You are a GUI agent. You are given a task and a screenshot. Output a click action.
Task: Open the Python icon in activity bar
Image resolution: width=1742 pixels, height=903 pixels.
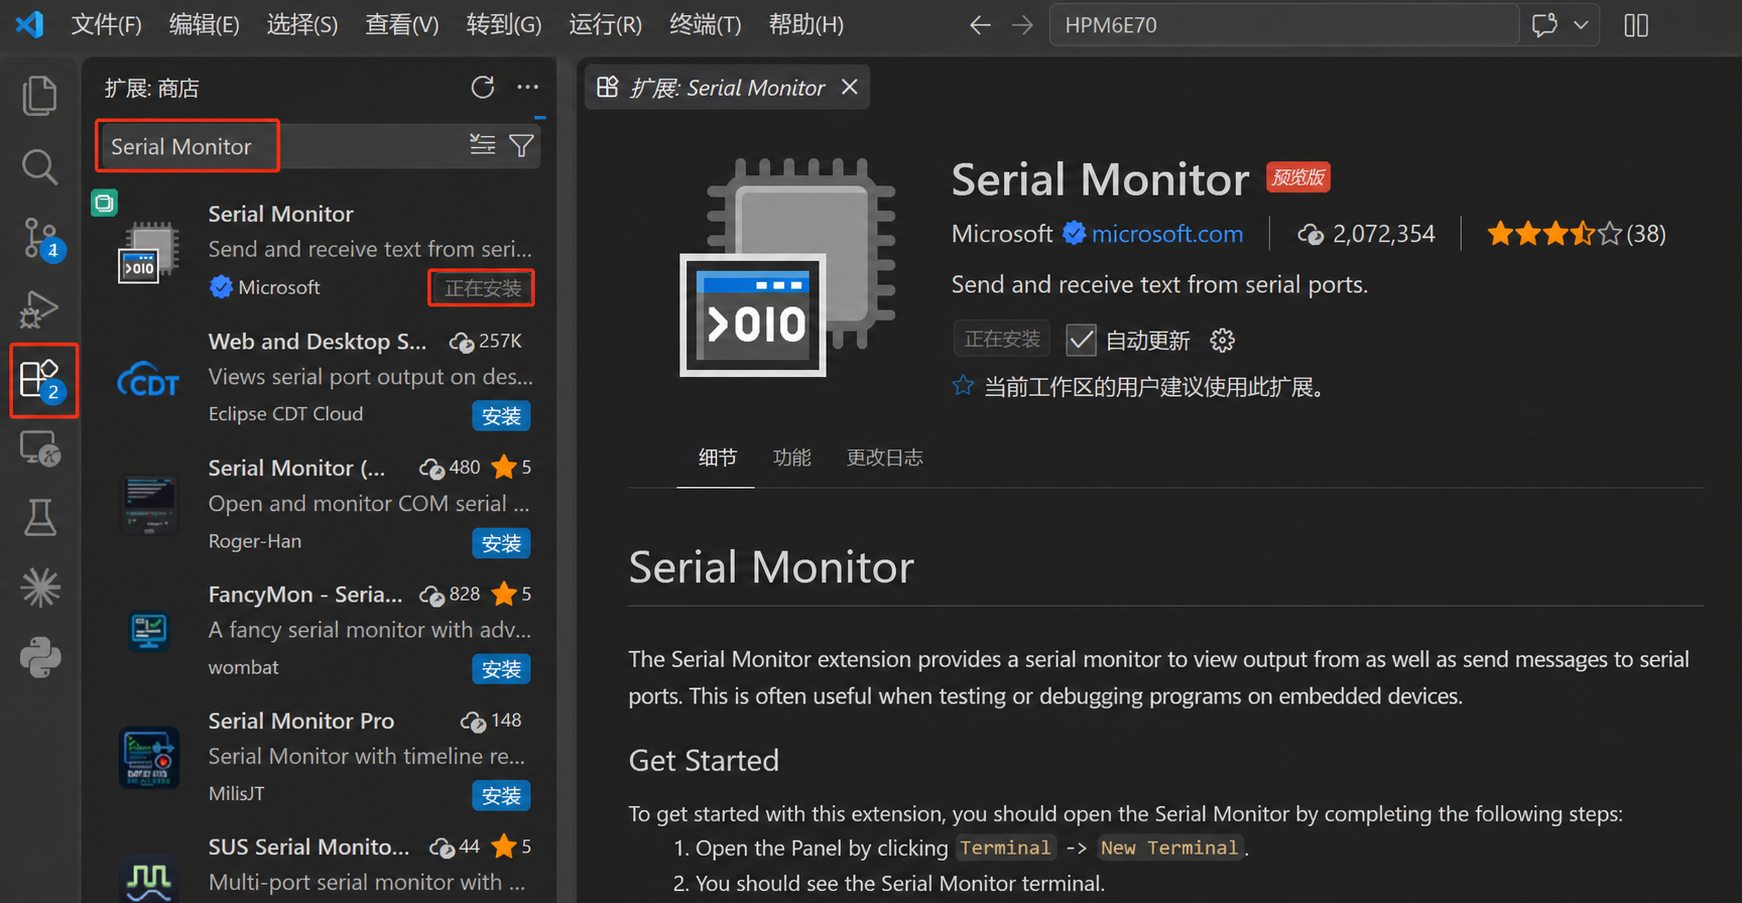[40, 658]
